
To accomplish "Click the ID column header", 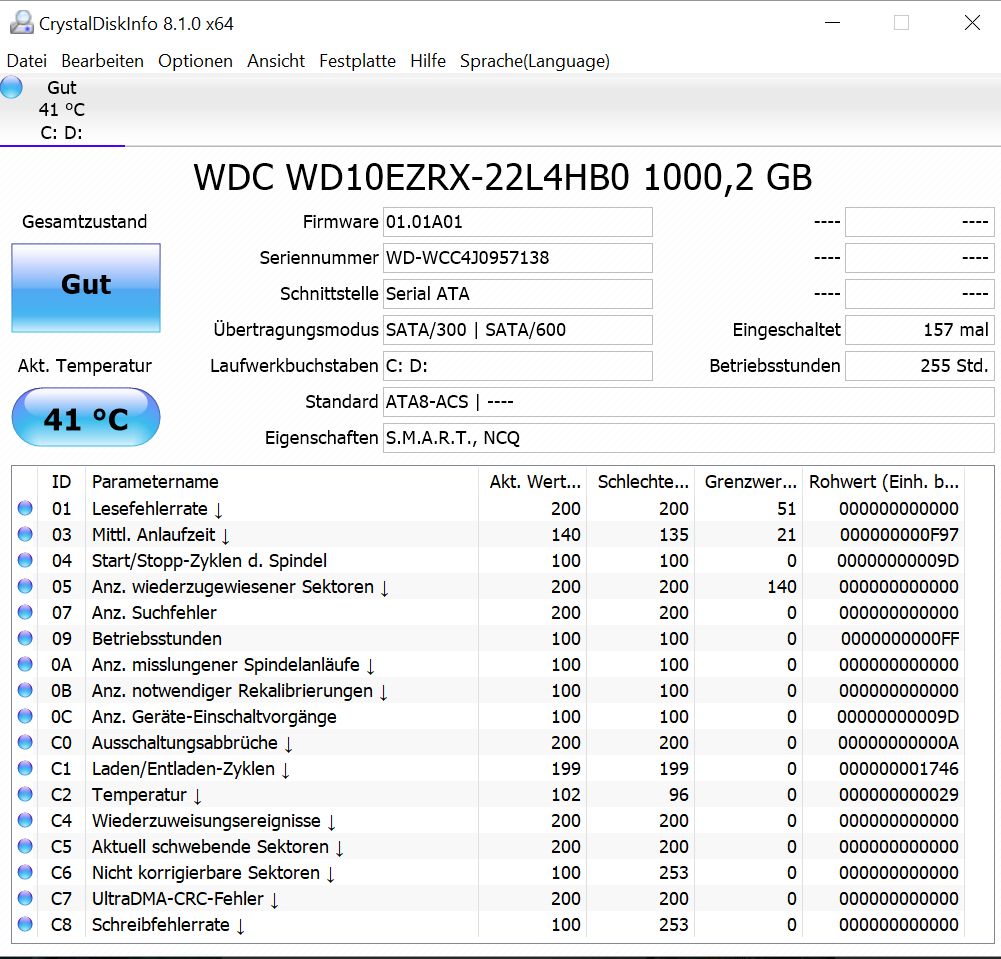I will pyautogui.click(x=61, y=482).
